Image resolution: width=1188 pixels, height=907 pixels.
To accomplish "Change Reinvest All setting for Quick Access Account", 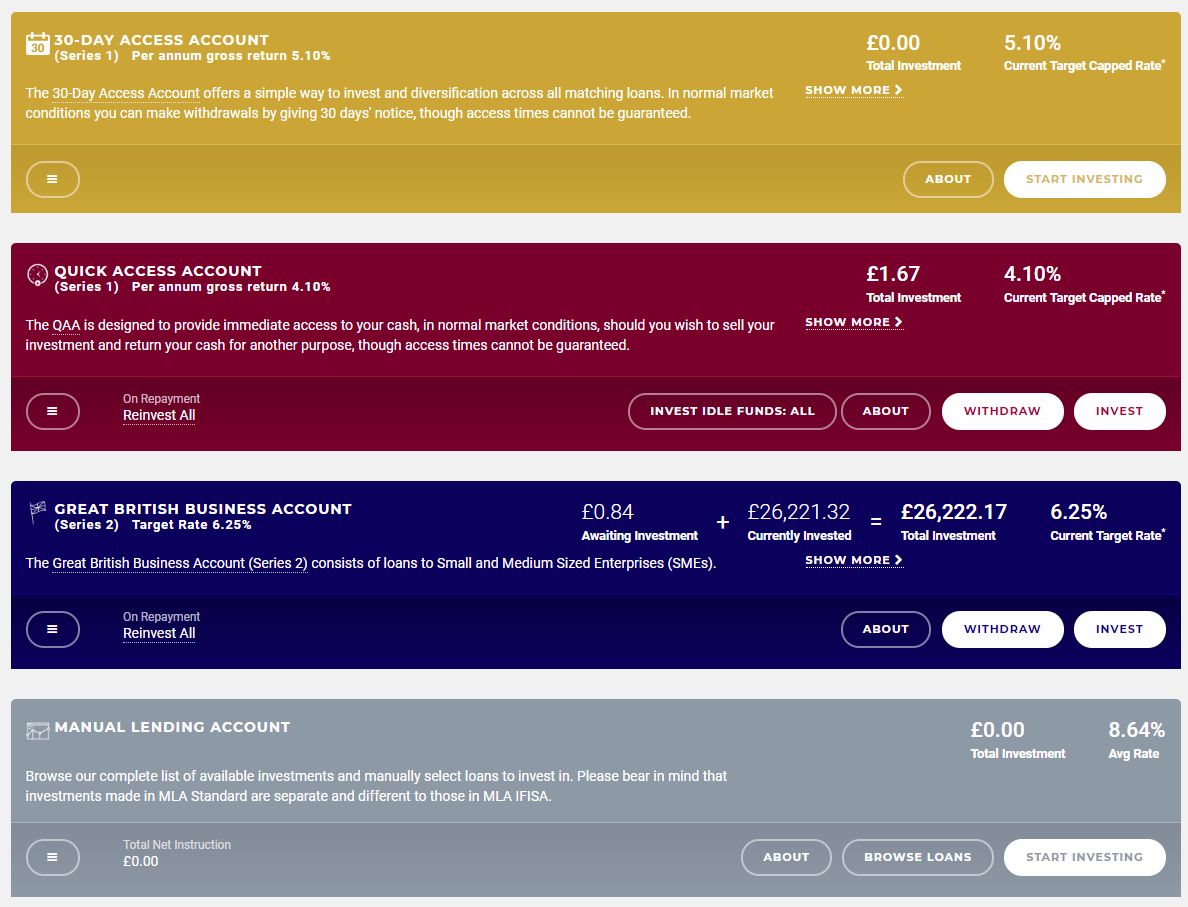I will (x=159, y=415).
